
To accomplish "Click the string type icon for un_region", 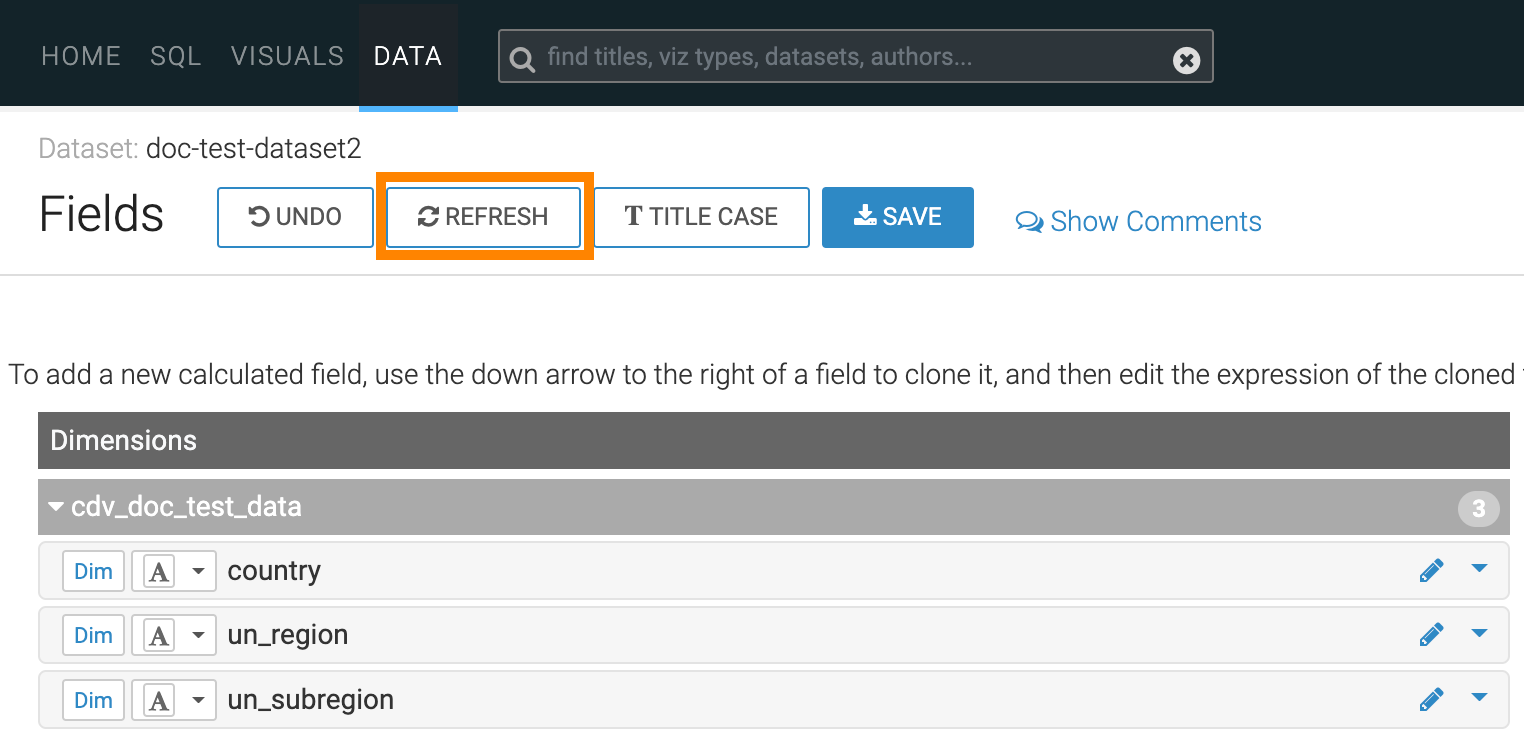I will [159, 635].
